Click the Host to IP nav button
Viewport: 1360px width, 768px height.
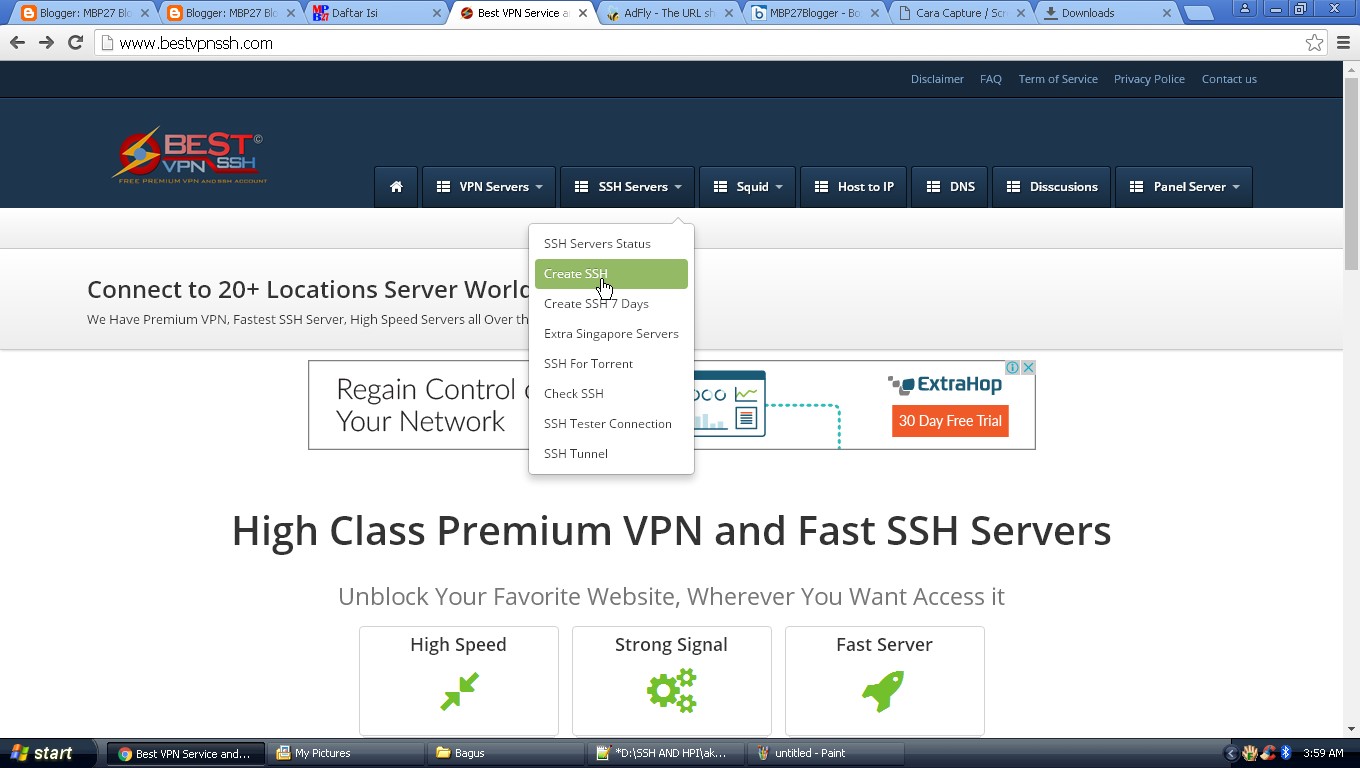click(x=854, y=187)
